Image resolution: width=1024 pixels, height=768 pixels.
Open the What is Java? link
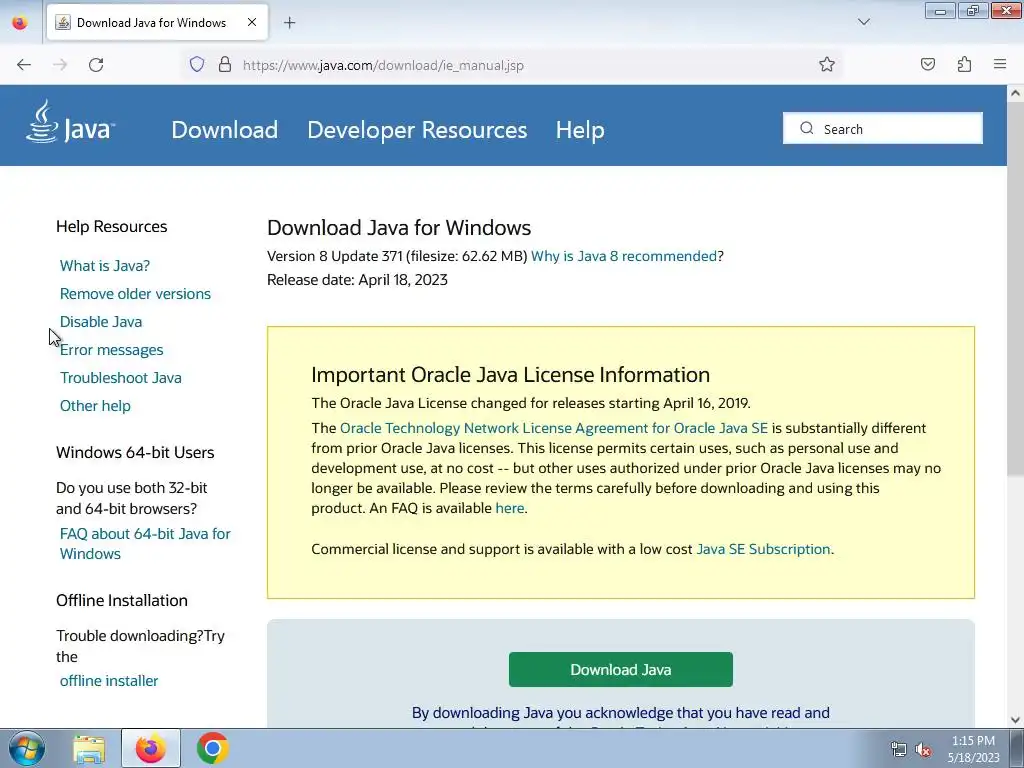point(104,266)
